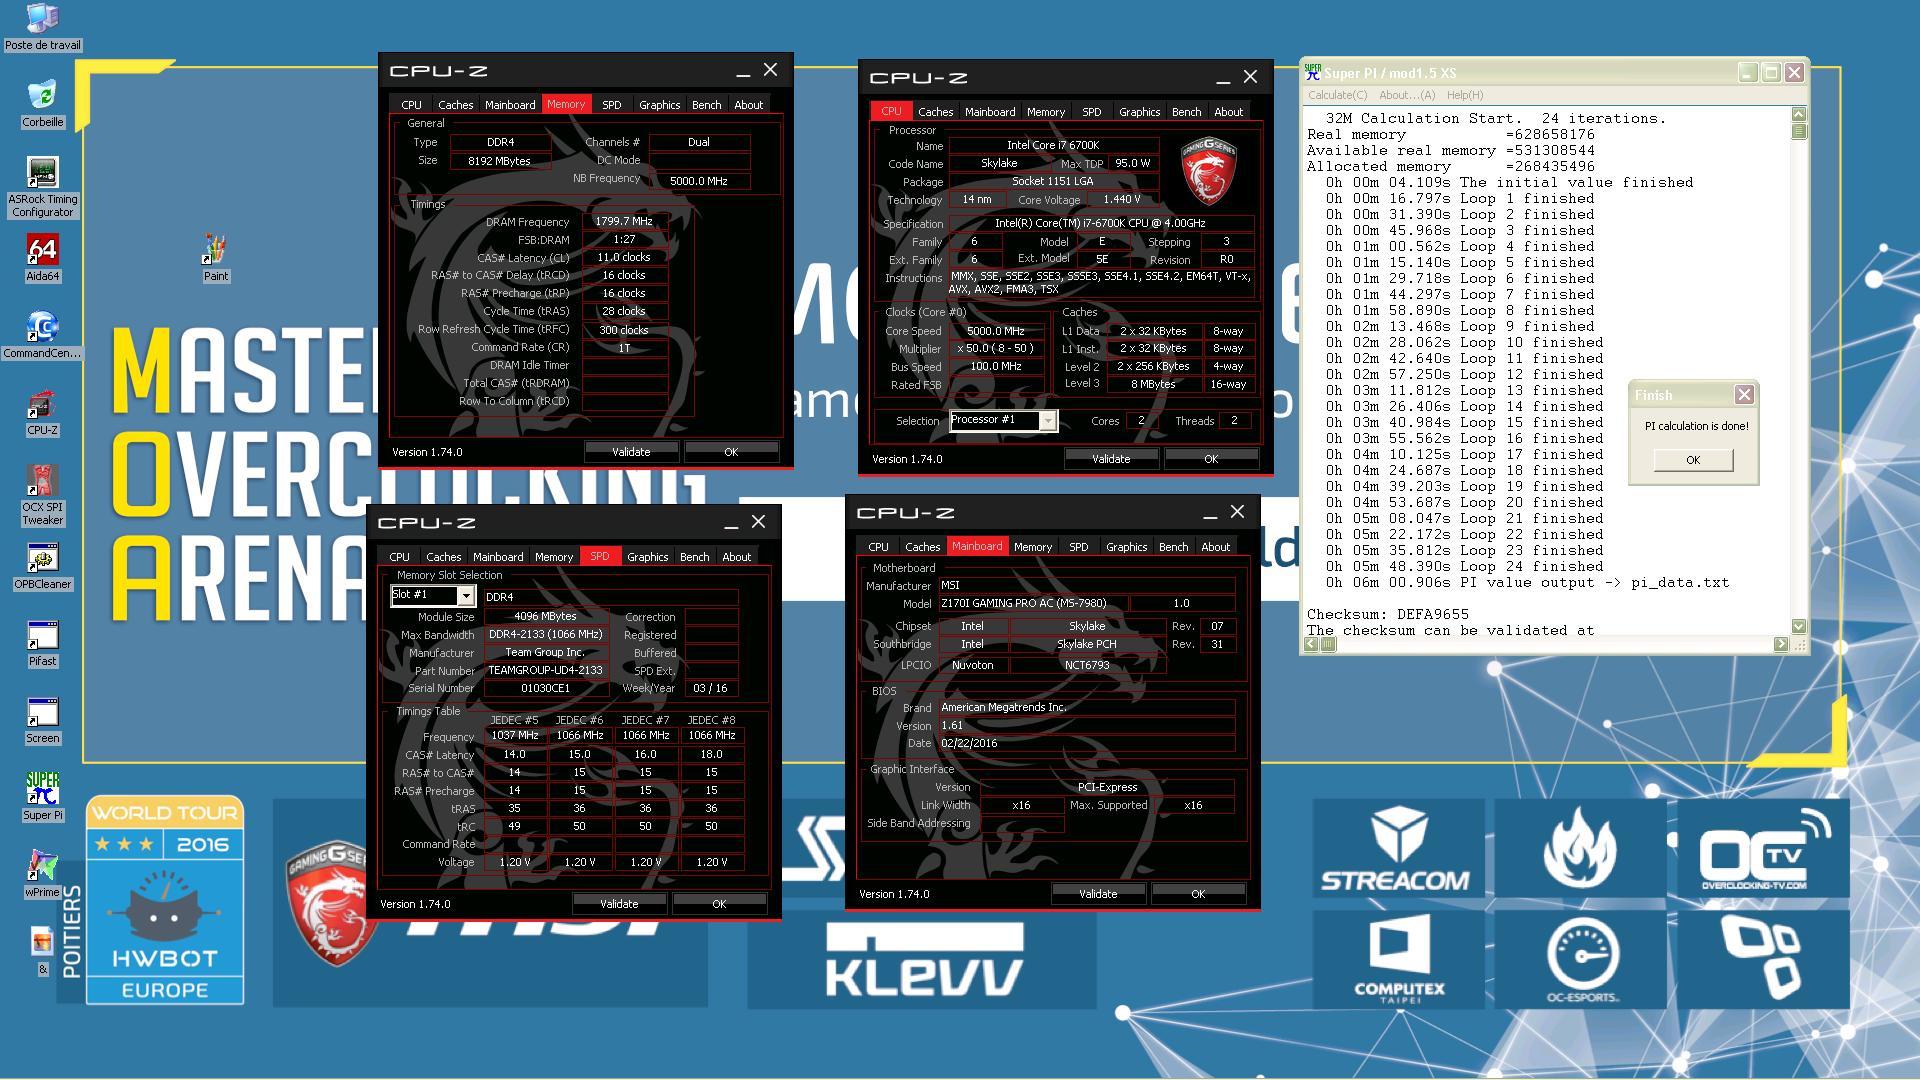Click the Serial Number 01030CE1 value
This screenshot has height=1080, width=1920.
pyautogui.click(x=546, y=688)
